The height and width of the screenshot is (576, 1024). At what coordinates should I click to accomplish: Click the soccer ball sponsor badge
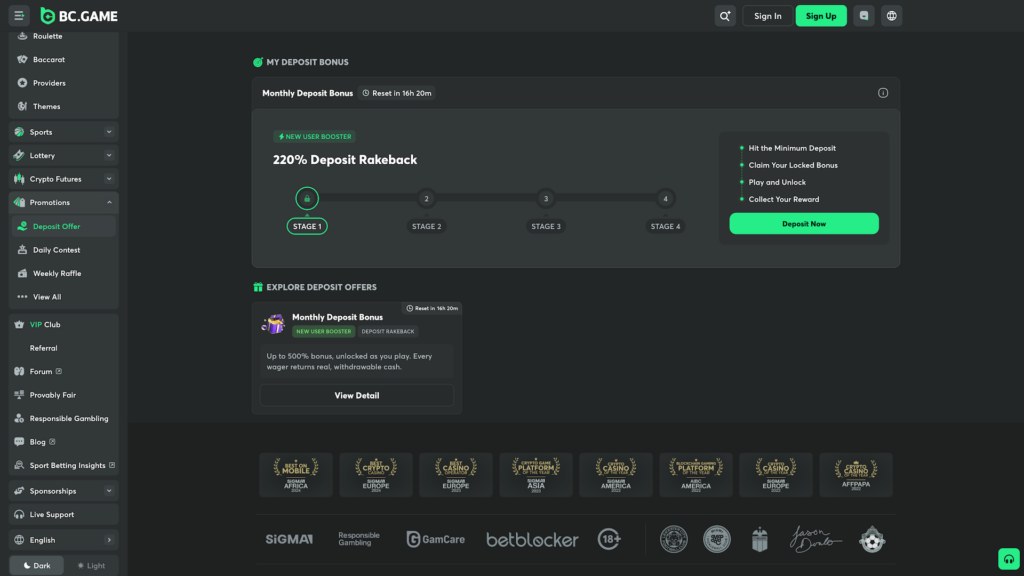[872, 539]
